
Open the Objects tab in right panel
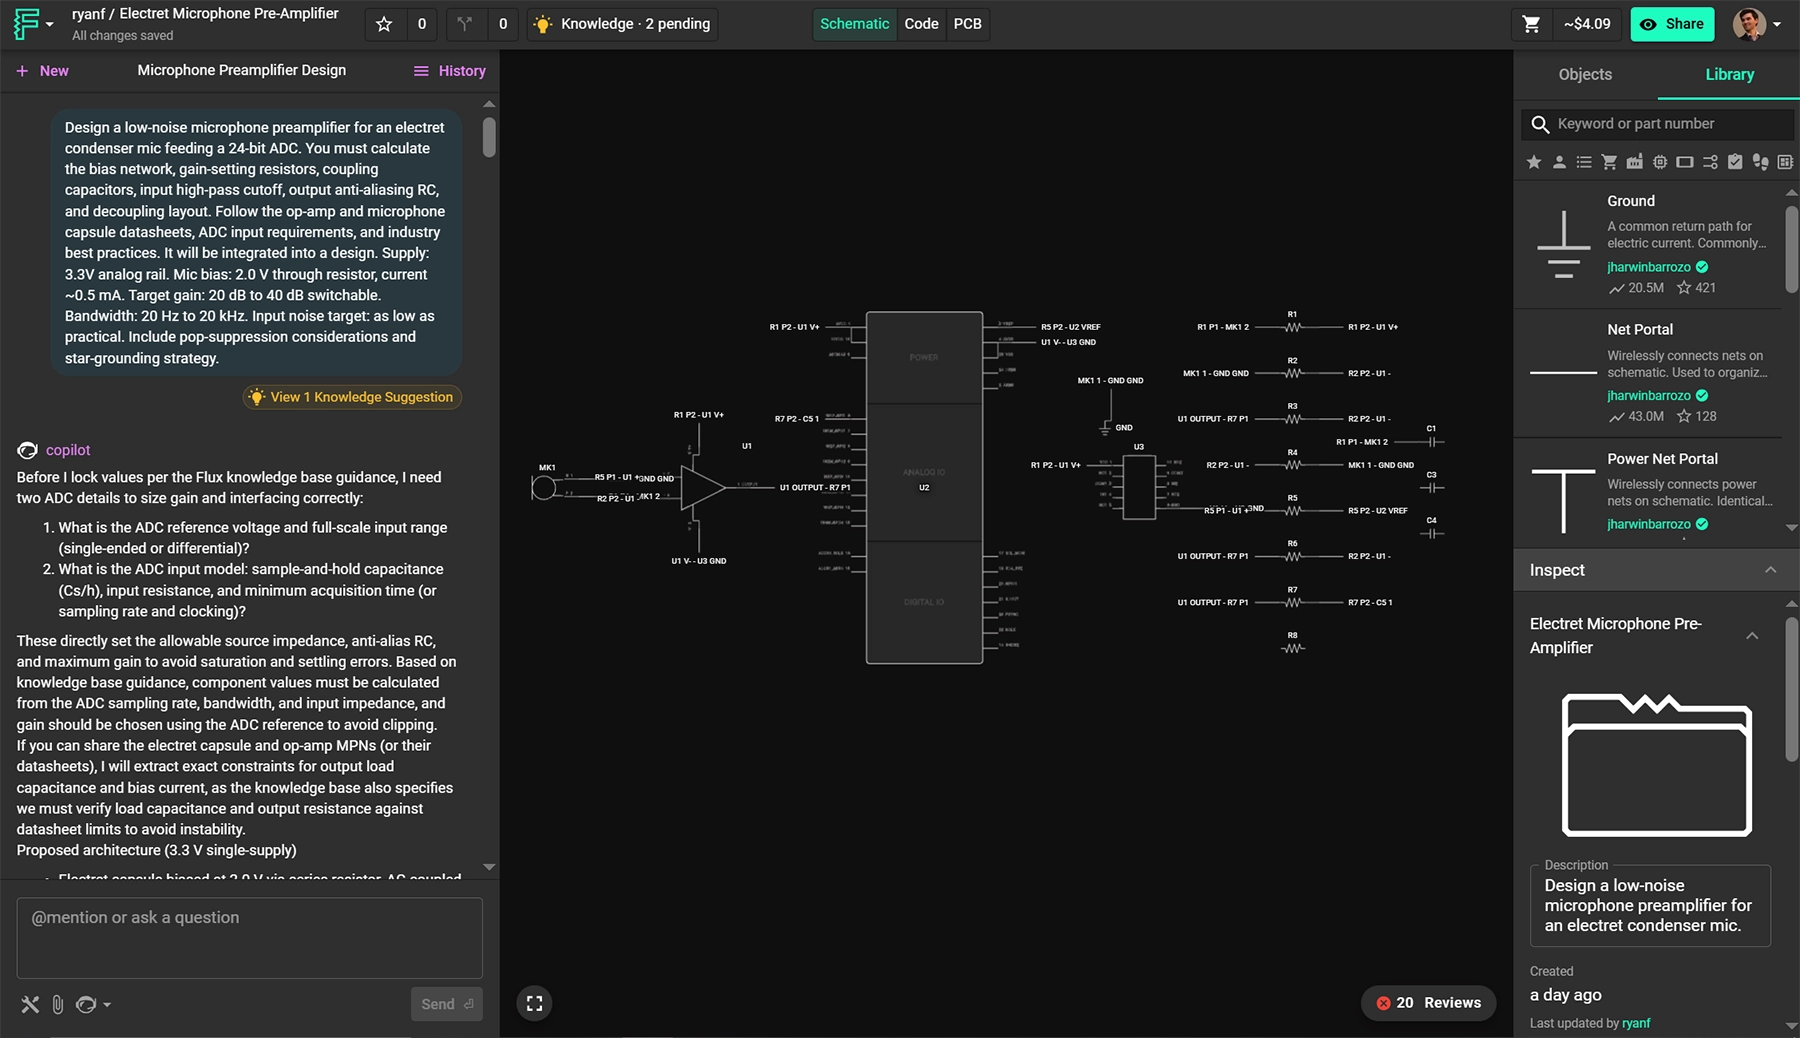[x=1582, y=74]
